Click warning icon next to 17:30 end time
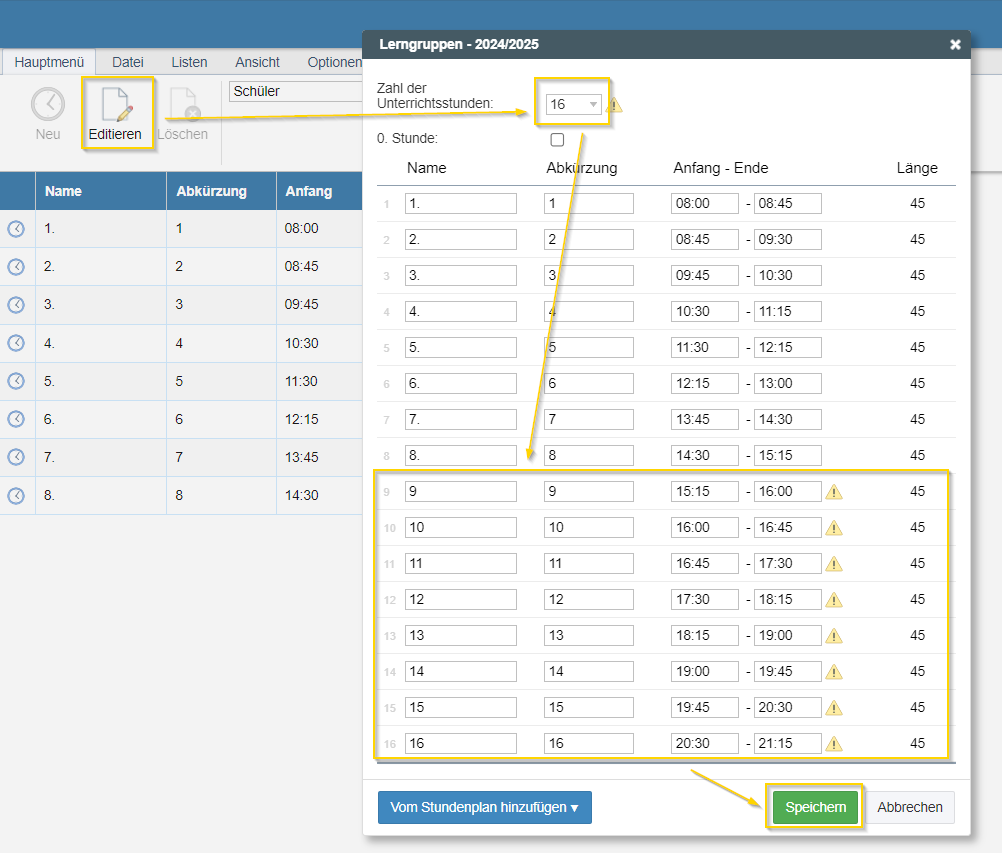The height and width of the screenshot is (853, 1002). (x=834, y=564)
